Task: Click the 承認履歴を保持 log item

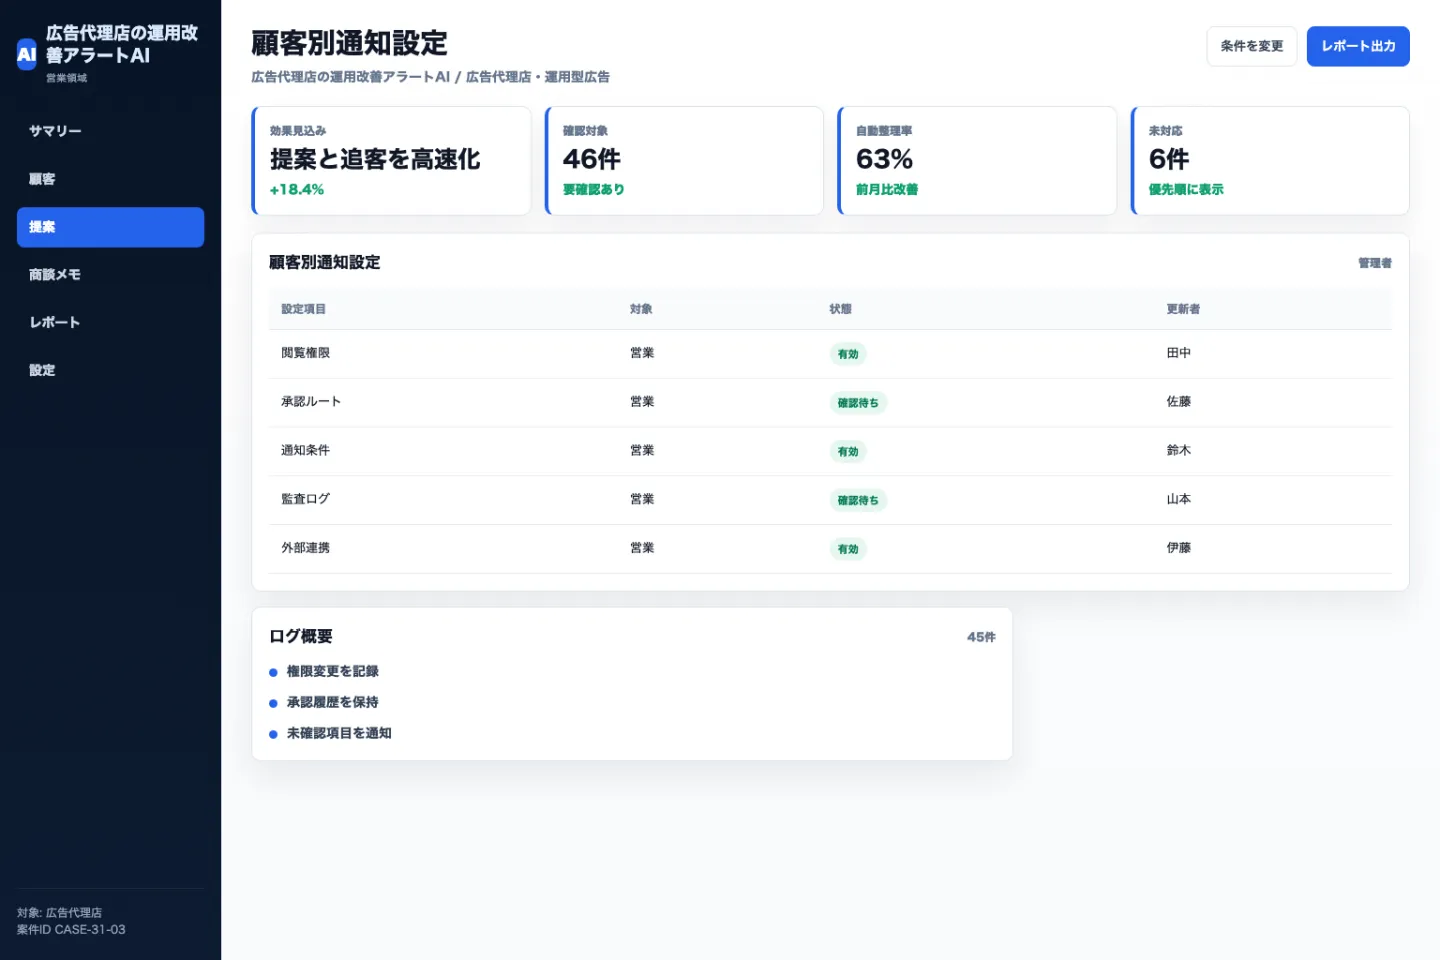Action: [332, 702]
